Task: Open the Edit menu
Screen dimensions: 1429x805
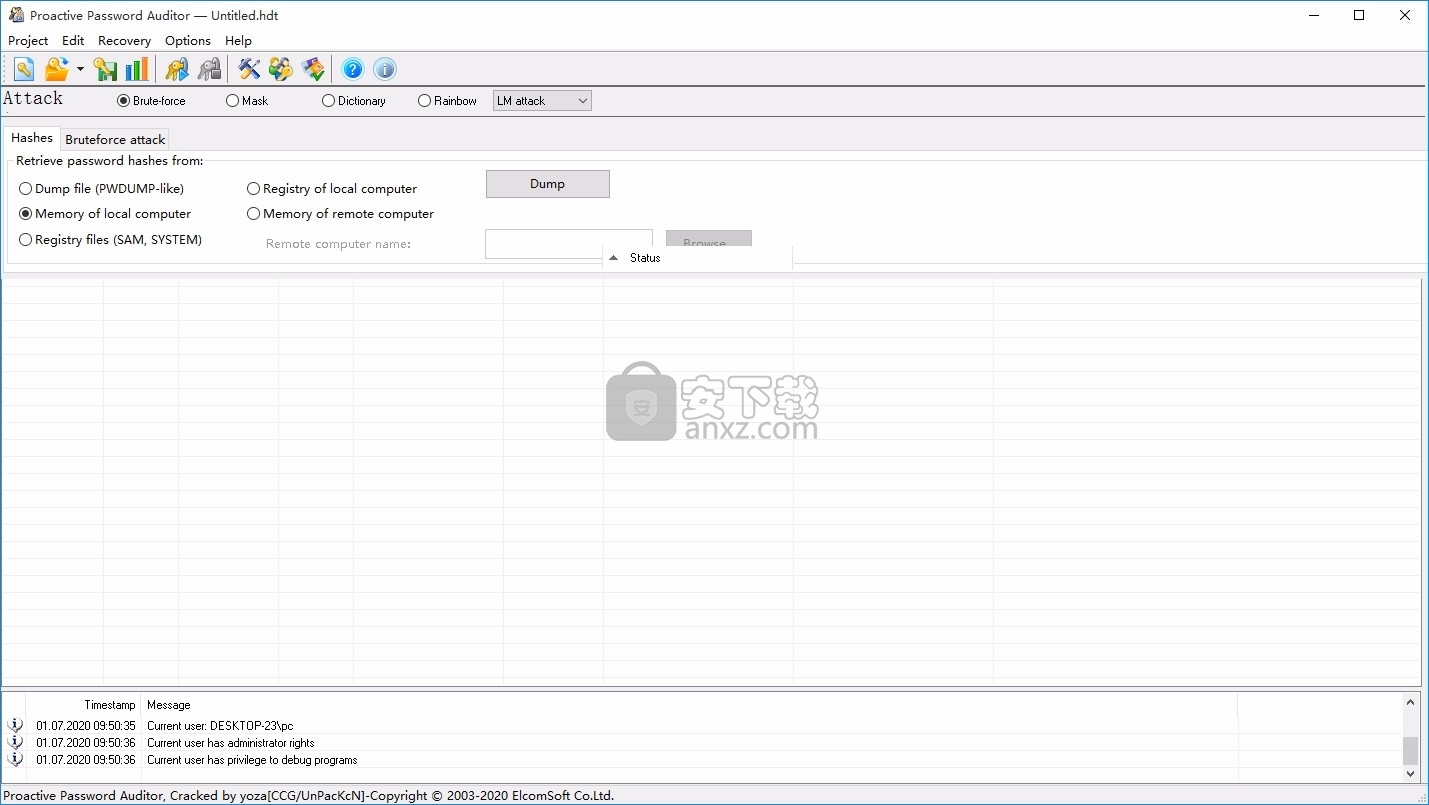Action: tap(73, 40)
